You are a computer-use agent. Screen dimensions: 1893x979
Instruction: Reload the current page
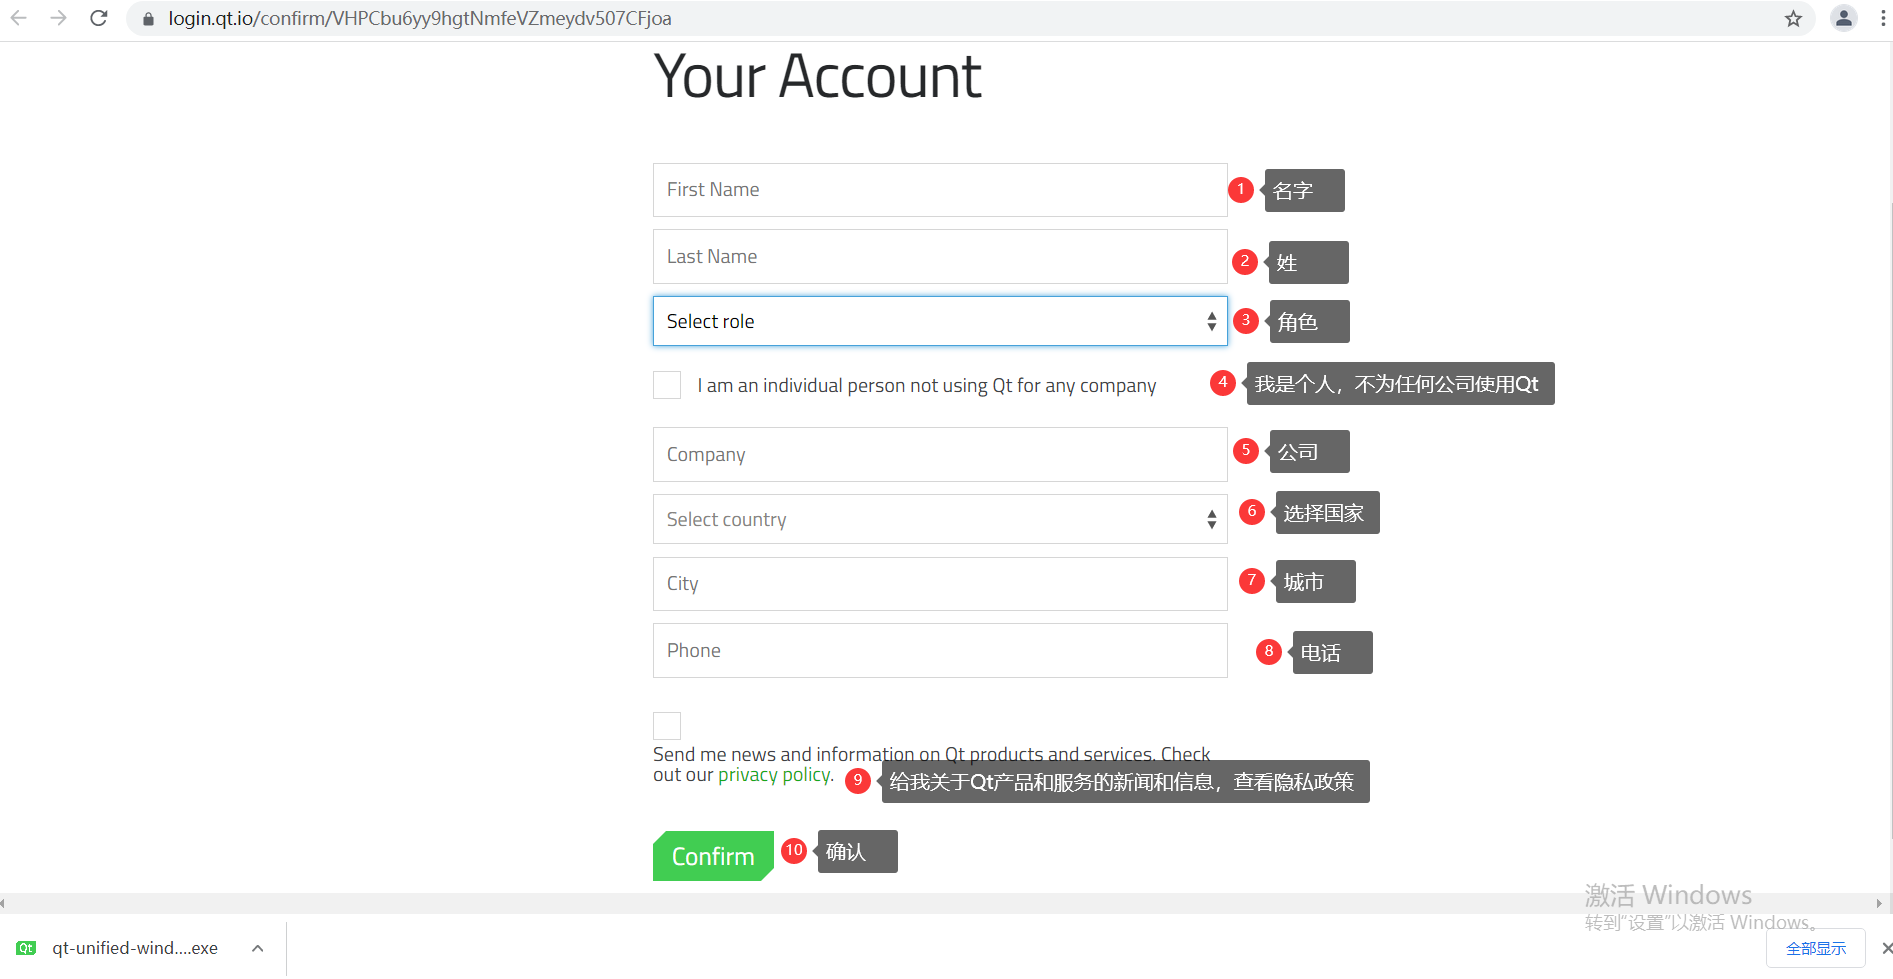pyautogui.click(x=98, y=18)
